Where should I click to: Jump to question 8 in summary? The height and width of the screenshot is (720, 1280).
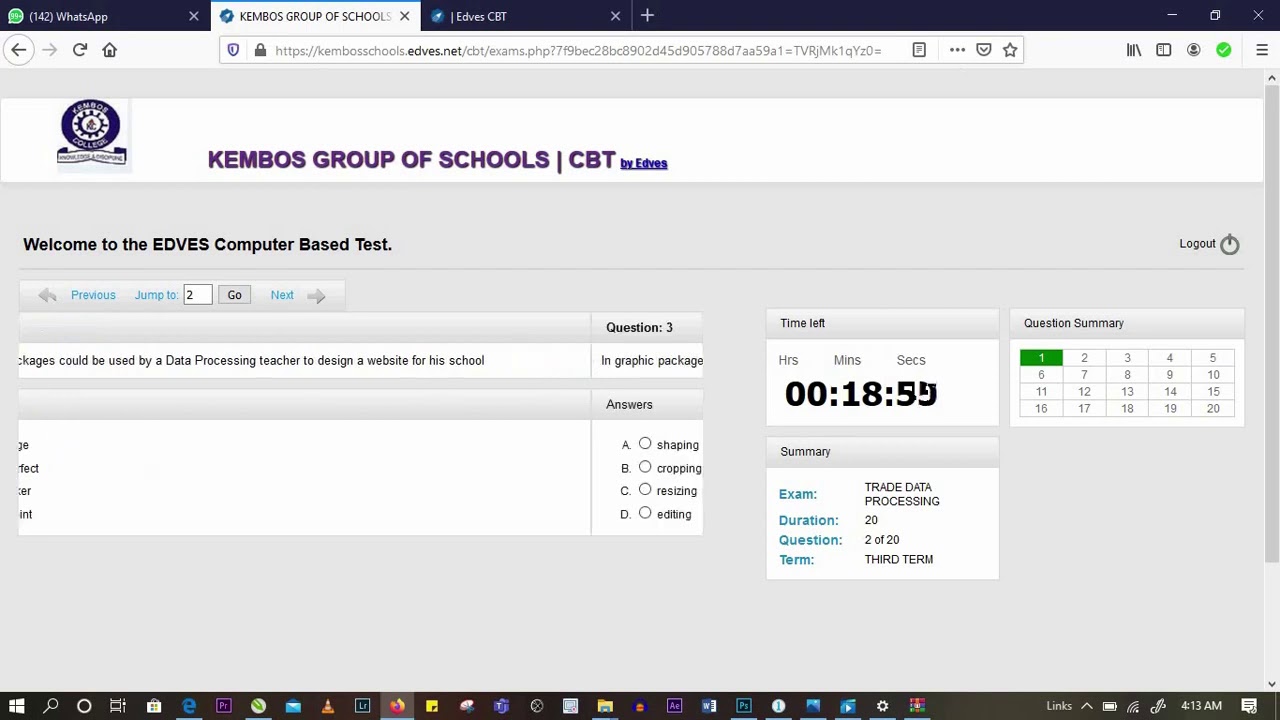[1127, 375]
